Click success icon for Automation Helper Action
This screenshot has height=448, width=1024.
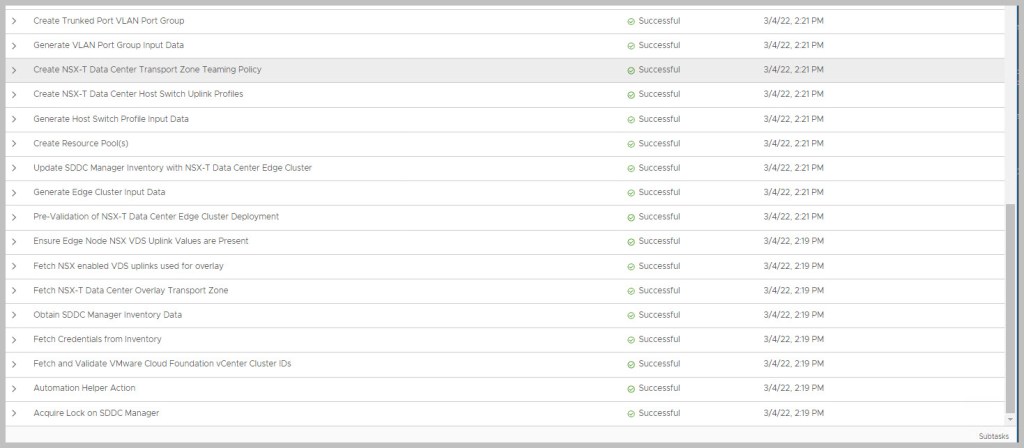[631, 388]
